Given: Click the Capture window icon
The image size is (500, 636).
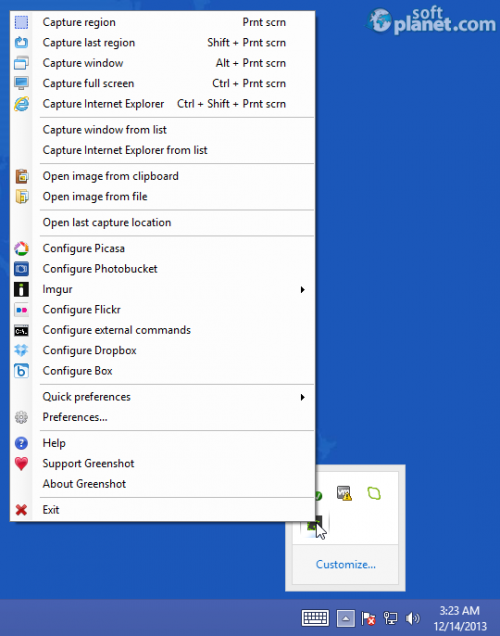Looking at the screenshot, I should (x=21, y=63).
